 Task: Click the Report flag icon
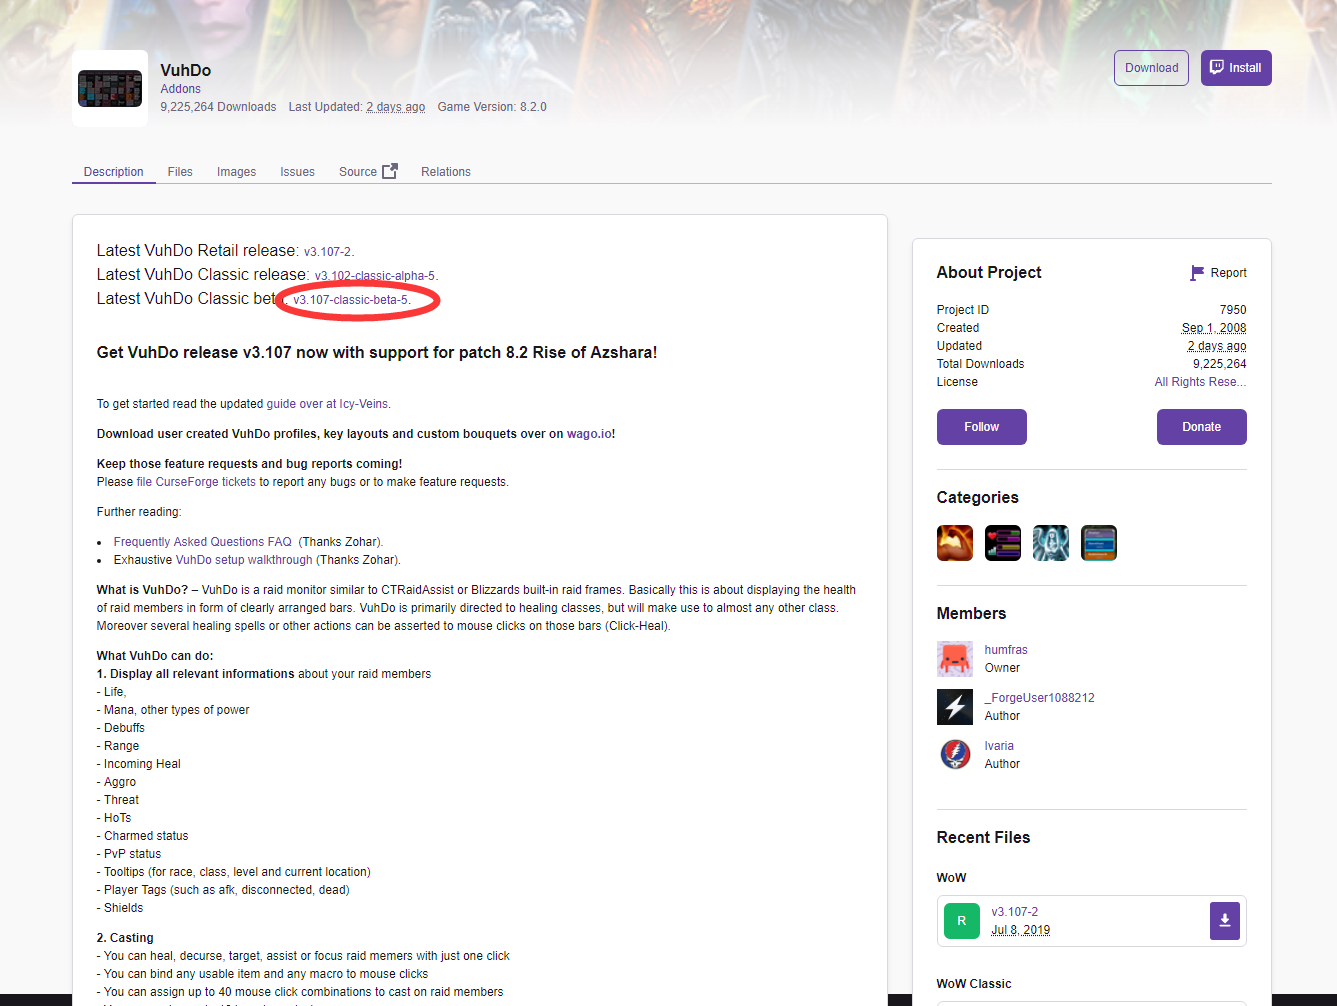click(x=1197, y=273)
